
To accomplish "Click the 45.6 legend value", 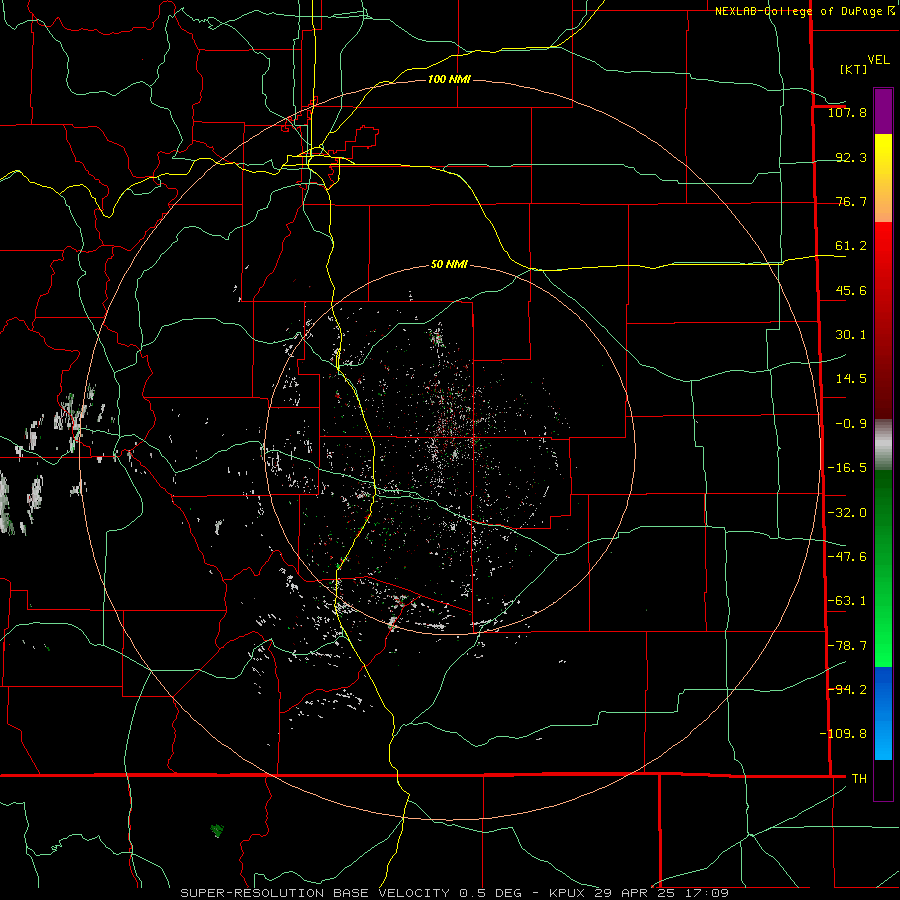I will (851, 290).
